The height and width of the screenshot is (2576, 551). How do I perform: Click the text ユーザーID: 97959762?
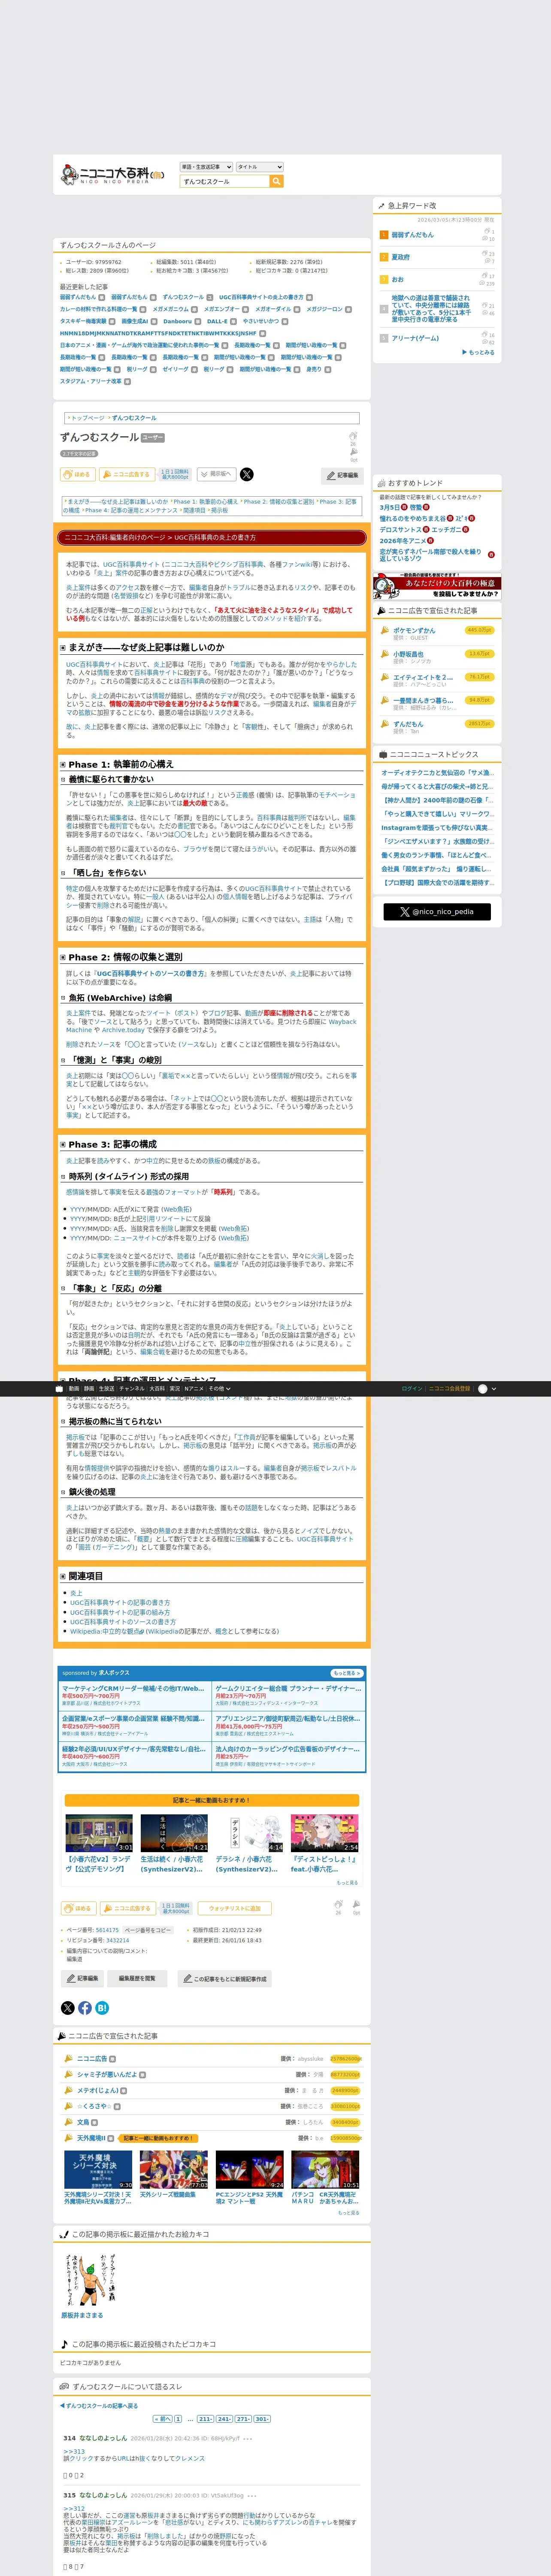tap(93, 262)
